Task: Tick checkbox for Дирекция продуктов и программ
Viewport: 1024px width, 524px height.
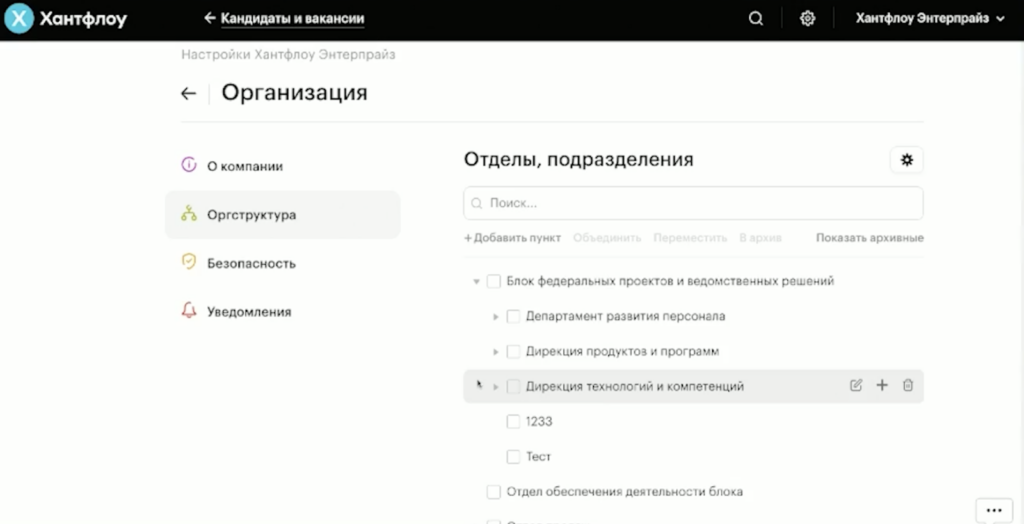Action: tap(513, 352)
